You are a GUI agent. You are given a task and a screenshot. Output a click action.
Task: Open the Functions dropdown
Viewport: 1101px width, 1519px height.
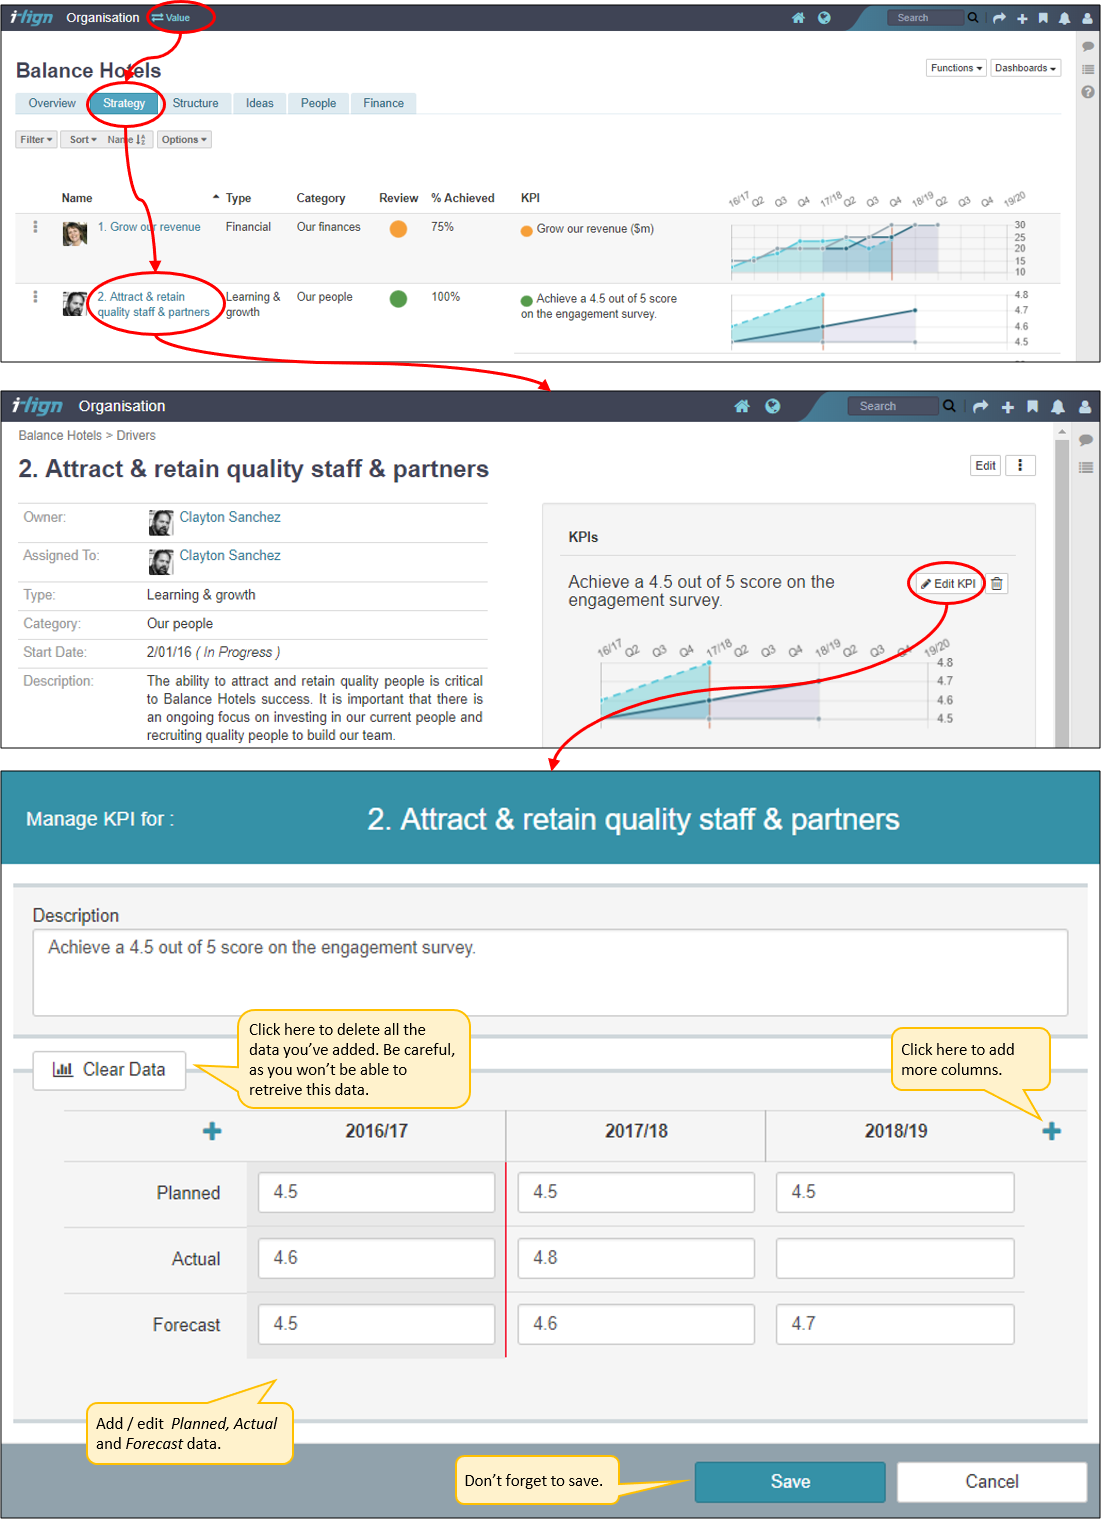click(x=956, y=68)
